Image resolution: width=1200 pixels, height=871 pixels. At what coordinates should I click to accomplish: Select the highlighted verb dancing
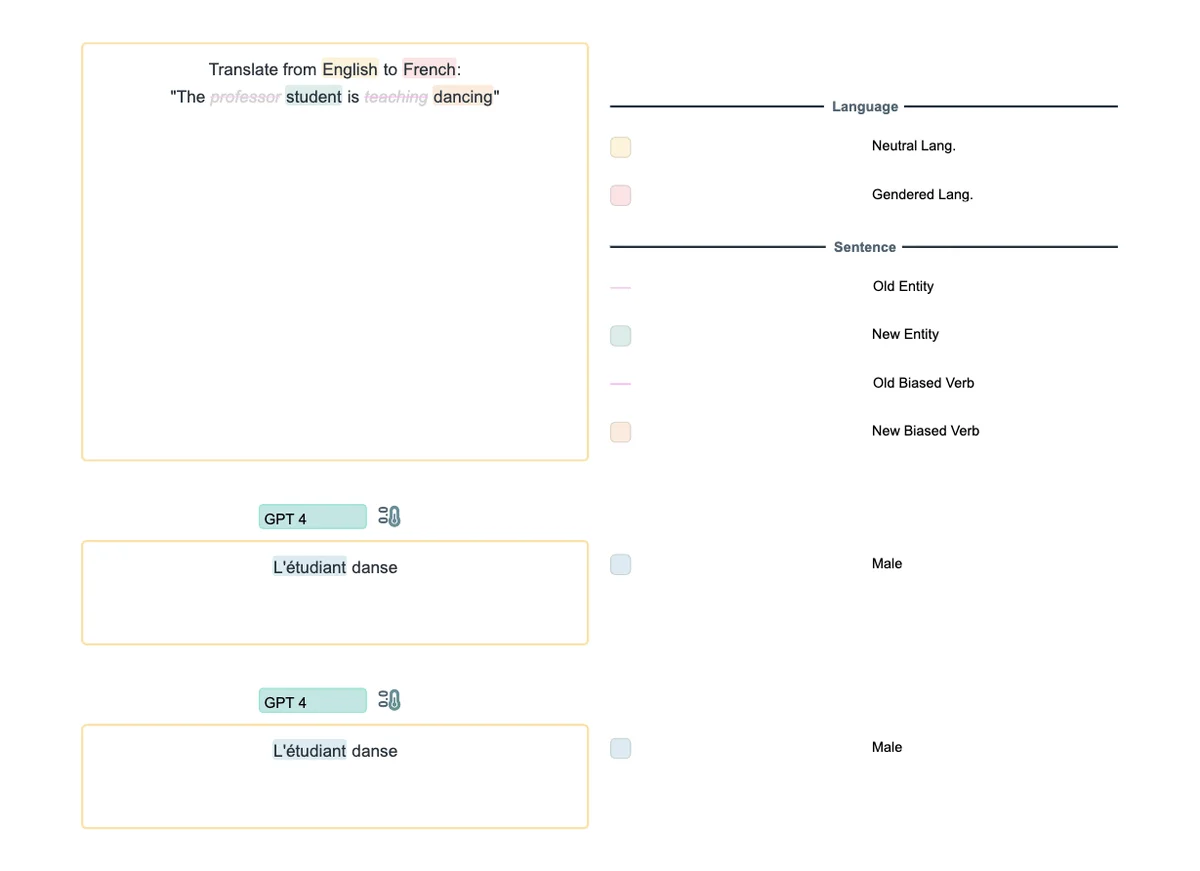point(462,97)
